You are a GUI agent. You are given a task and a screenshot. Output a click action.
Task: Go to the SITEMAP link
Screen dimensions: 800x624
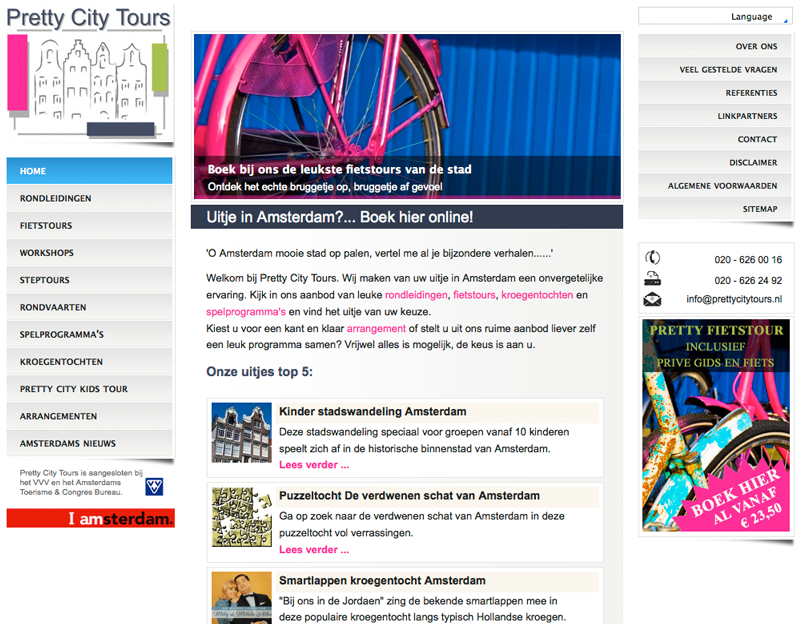pos(715,209)
